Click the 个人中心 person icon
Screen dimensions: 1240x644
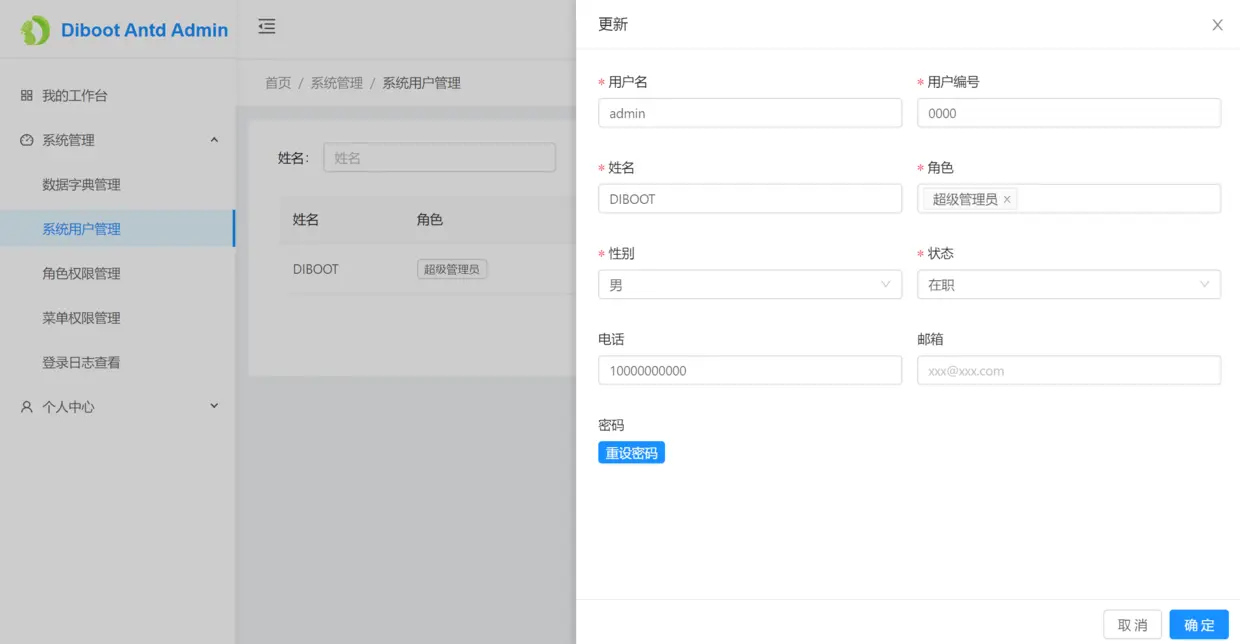coord(26,406)
